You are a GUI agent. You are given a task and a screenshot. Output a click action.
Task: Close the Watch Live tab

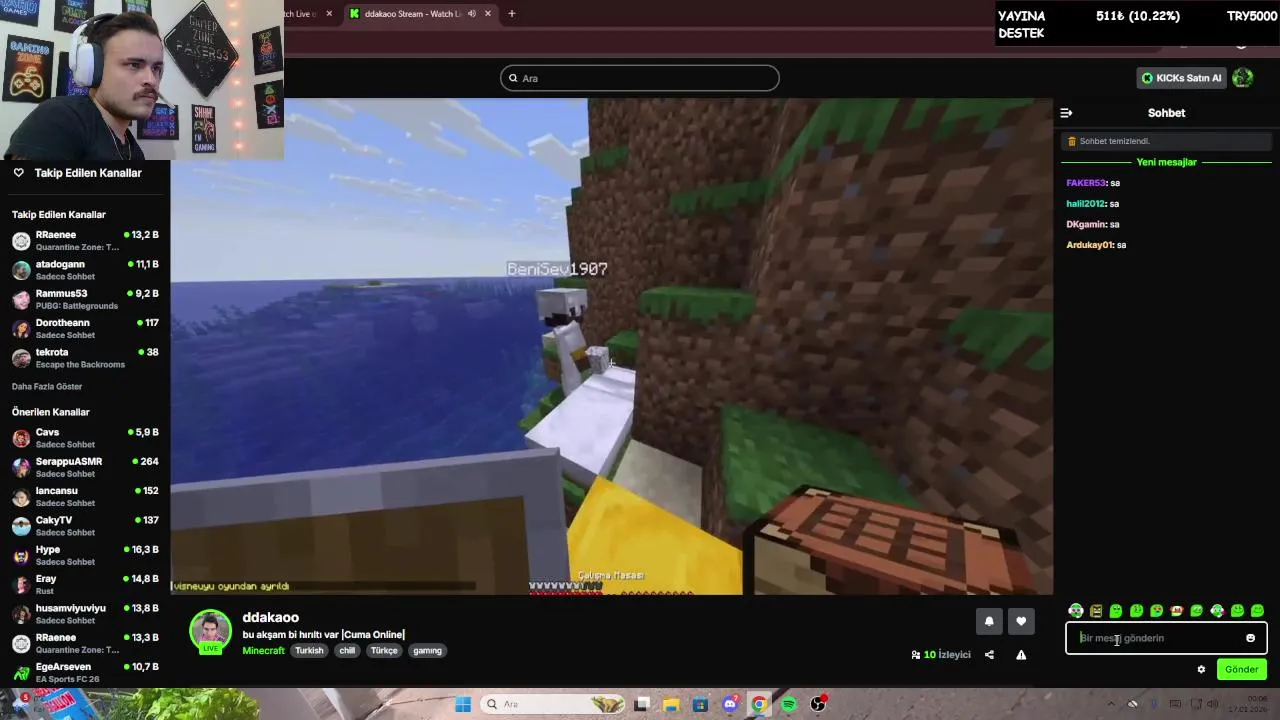[x=329, y=14]
